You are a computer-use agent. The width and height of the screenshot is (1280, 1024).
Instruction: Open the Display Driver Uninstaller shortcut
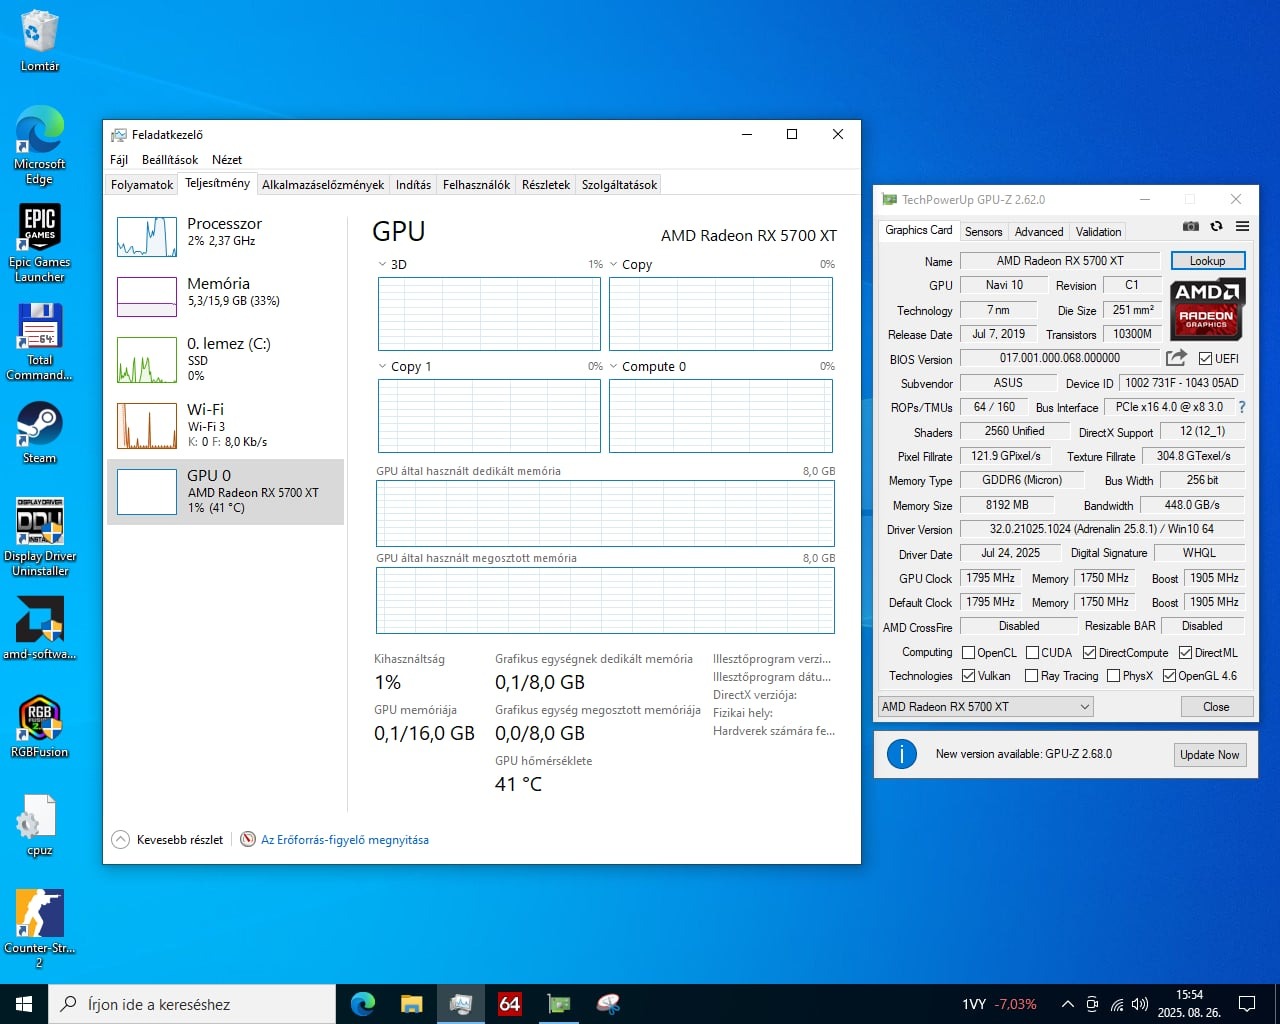39,536
